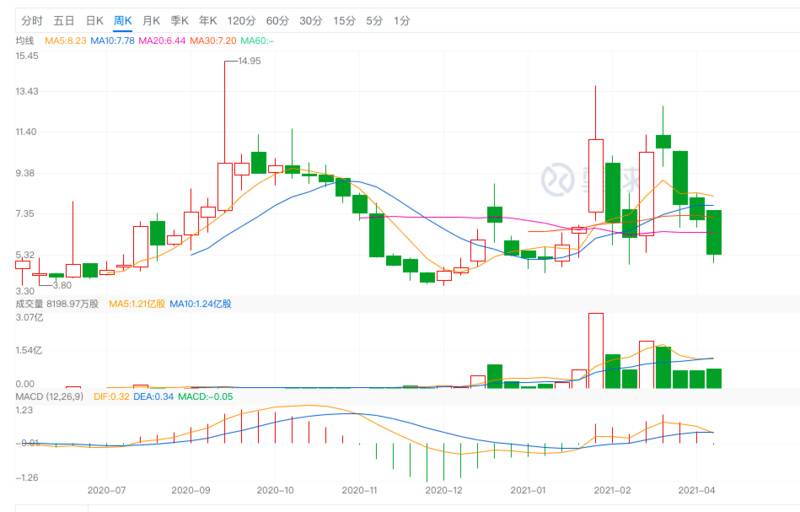Switch to 月K monthly chart
The image size is (800, 512).
[152, 20]
